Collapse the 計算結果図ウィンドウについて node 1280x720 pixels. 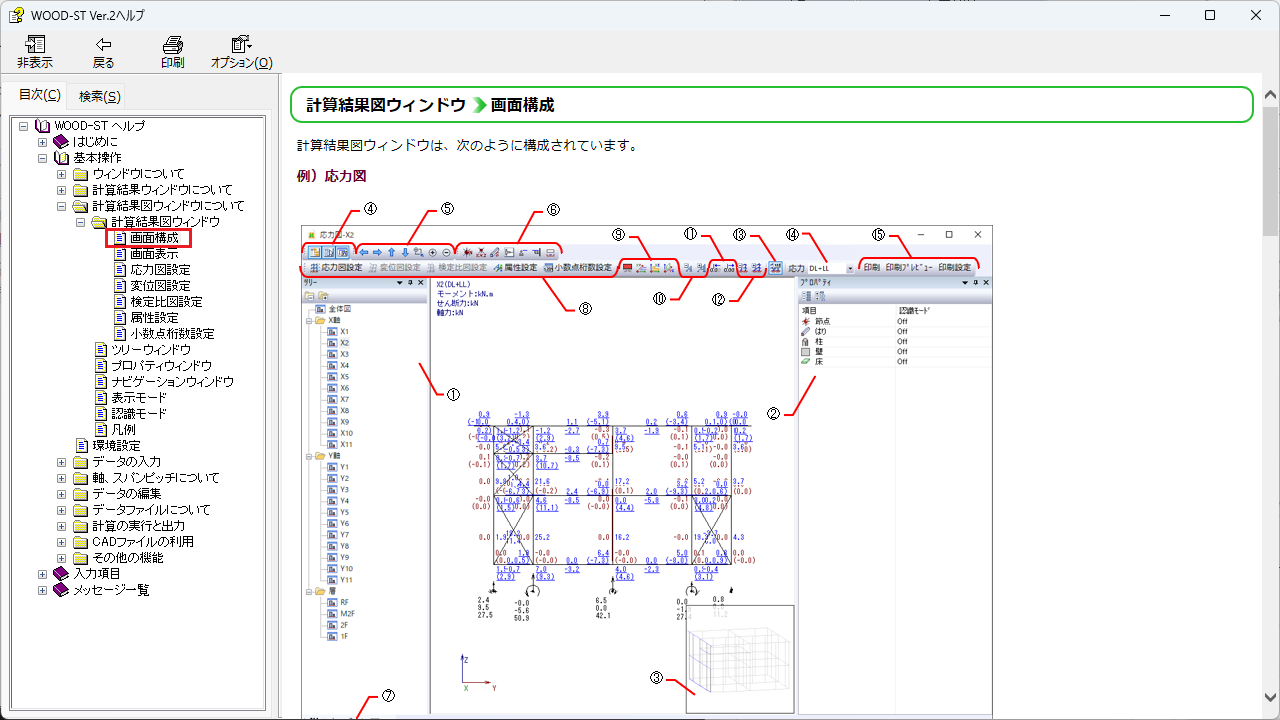62,206
